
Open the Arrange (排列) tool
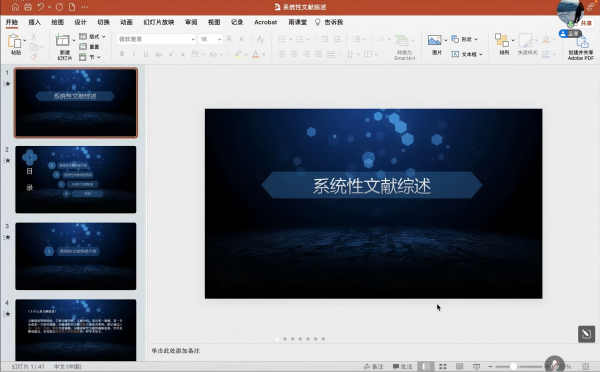[502, 40]
